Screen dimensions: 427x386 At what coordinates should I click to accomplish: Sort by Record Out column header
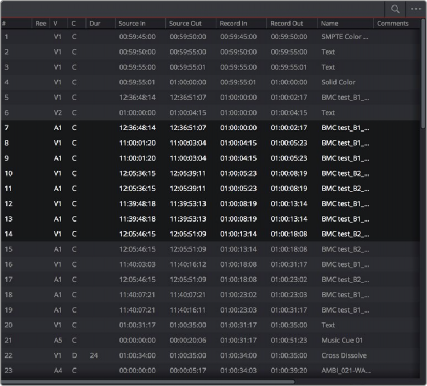pos(287,24)
